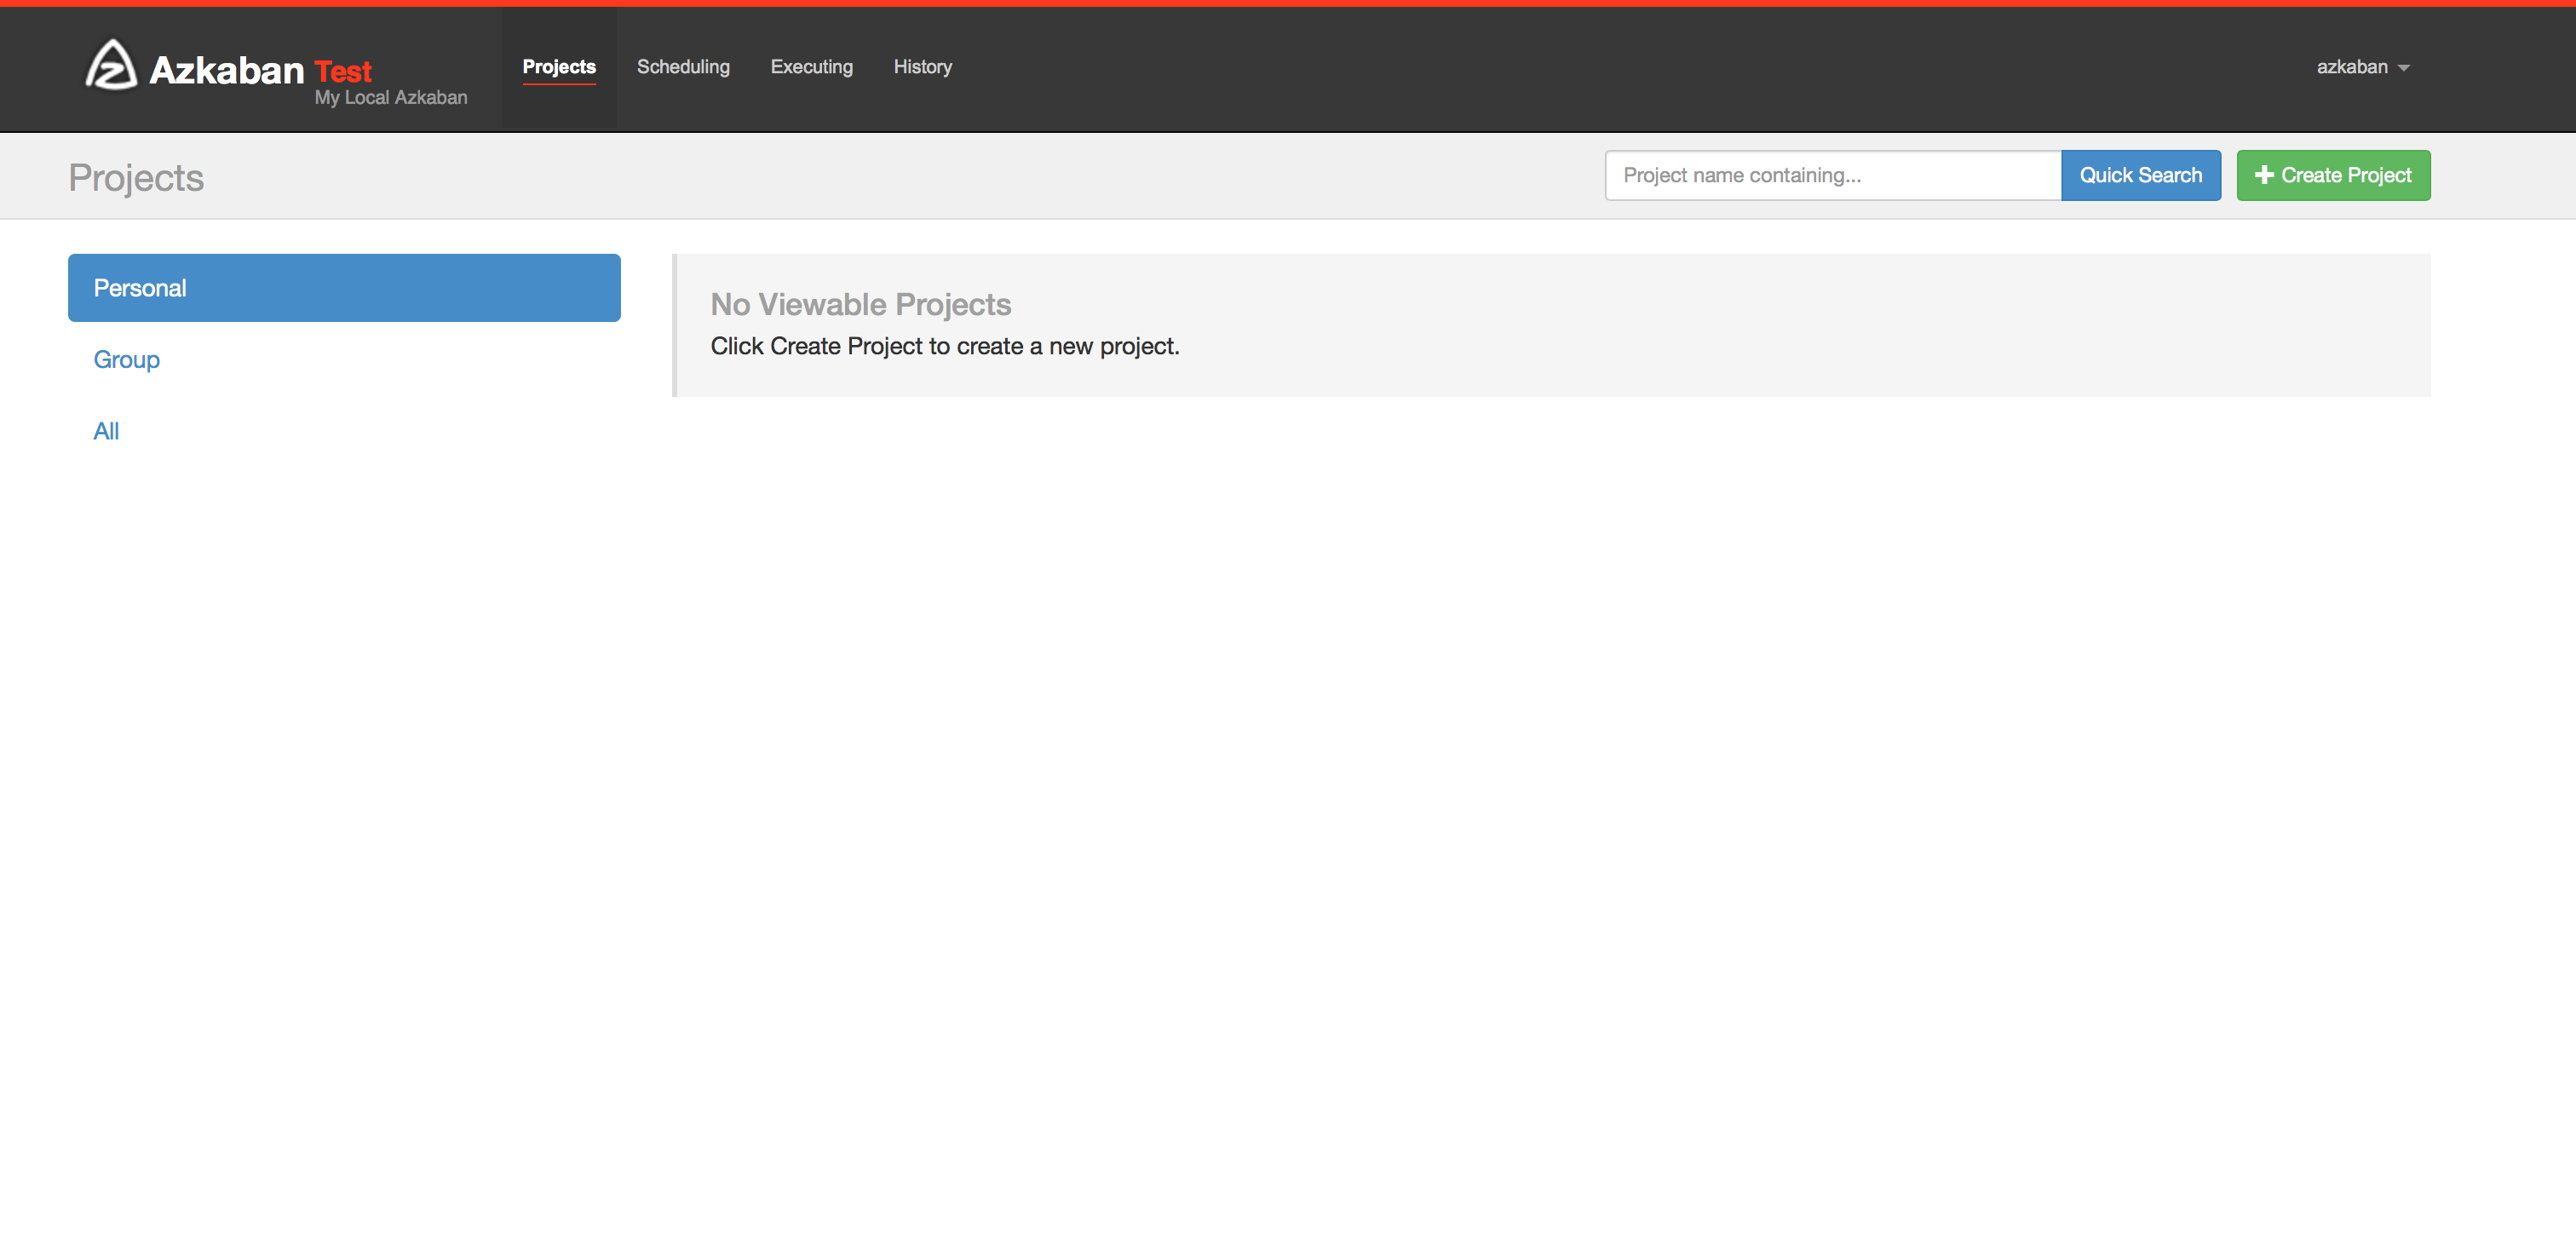Expand the azkaban user dropdown
2576x1252 pixels.
pos(2363,67)
